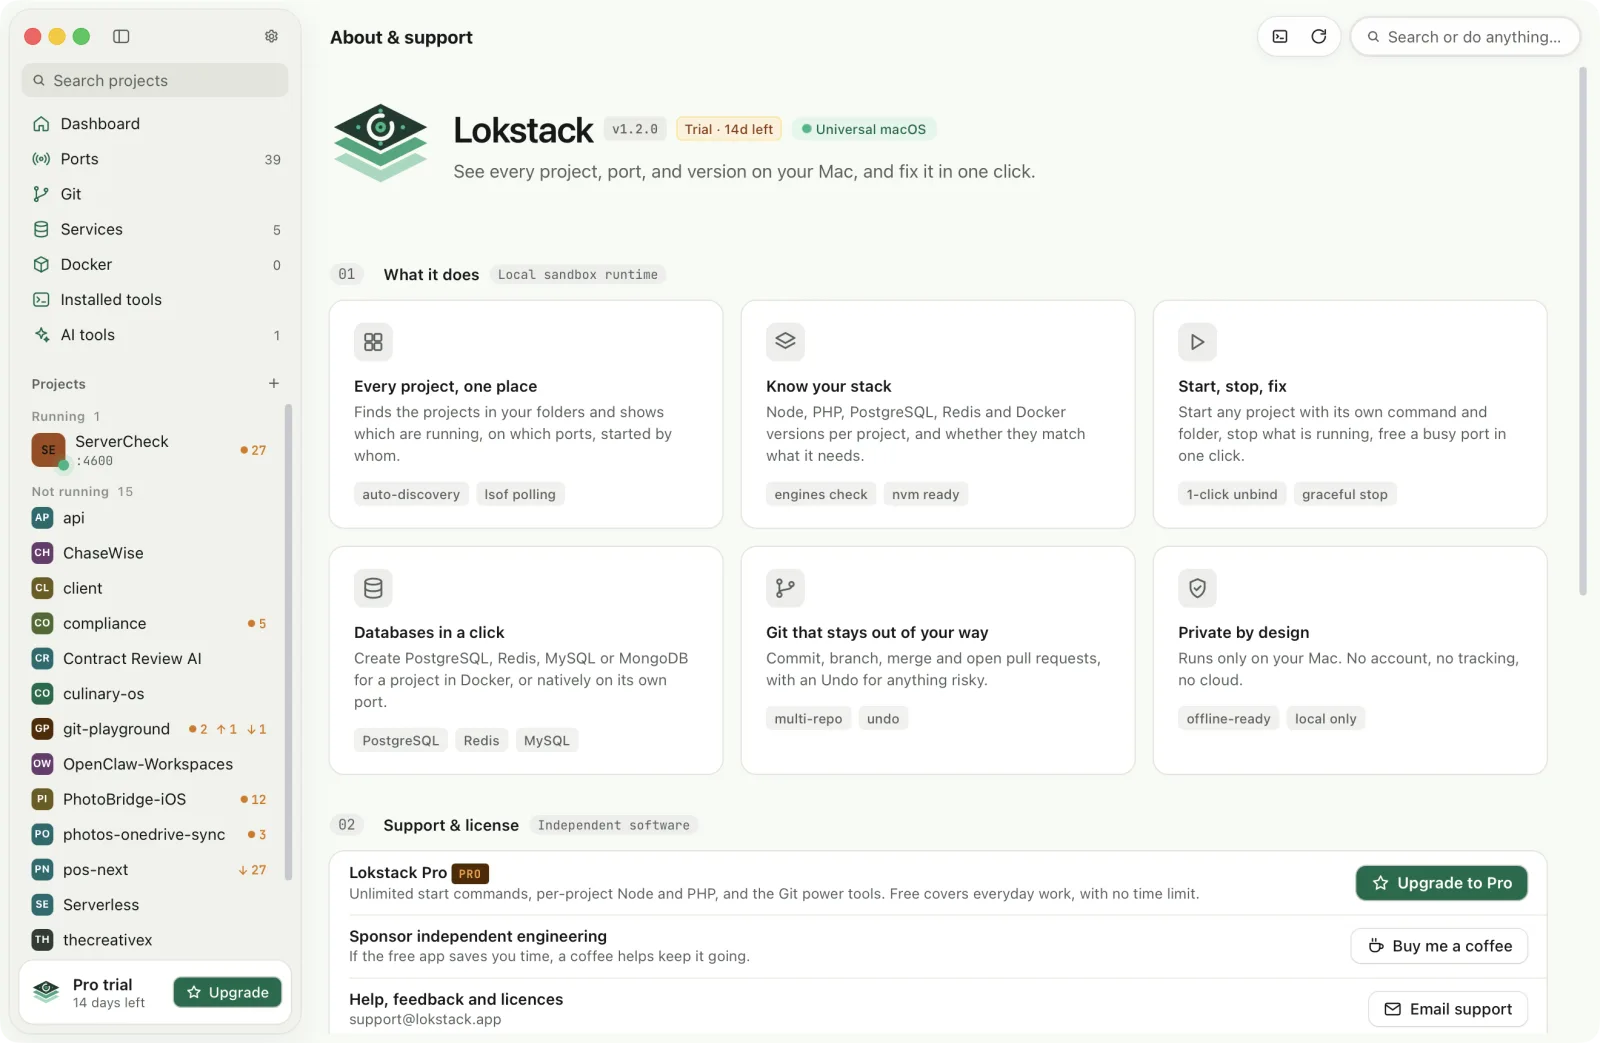Screen dimensions: 1600x1043
Task: Select the git-playground project
Action: click(x=152, y=729)
